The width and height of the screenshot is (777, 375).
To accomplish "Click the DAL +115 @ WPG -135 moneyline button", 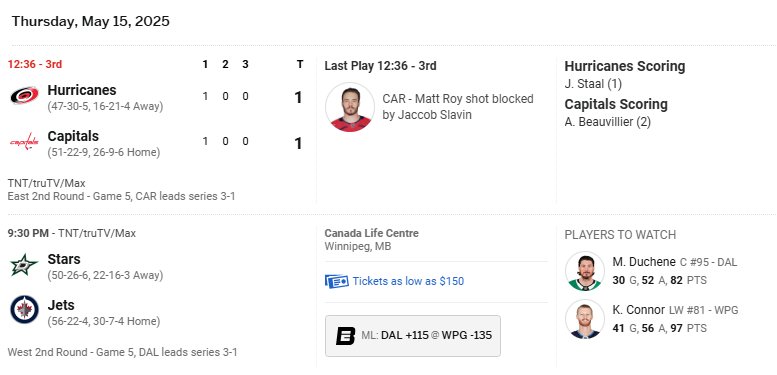I will pos(413,336).
